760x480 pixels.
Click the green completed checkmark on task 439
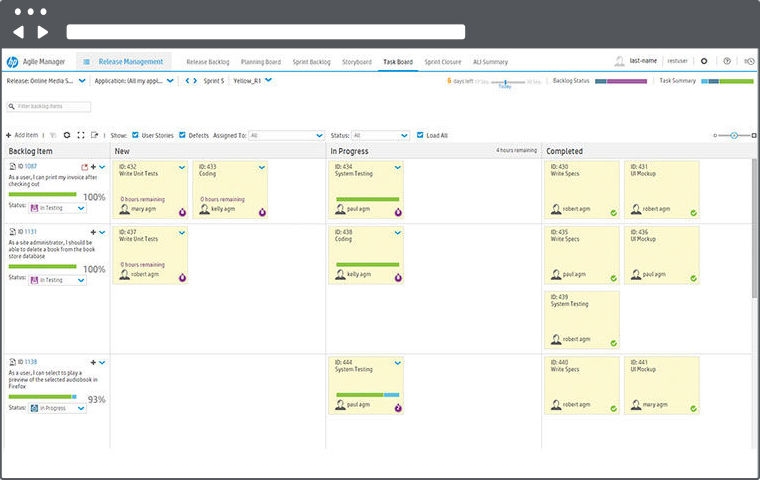tap(614, 343)
